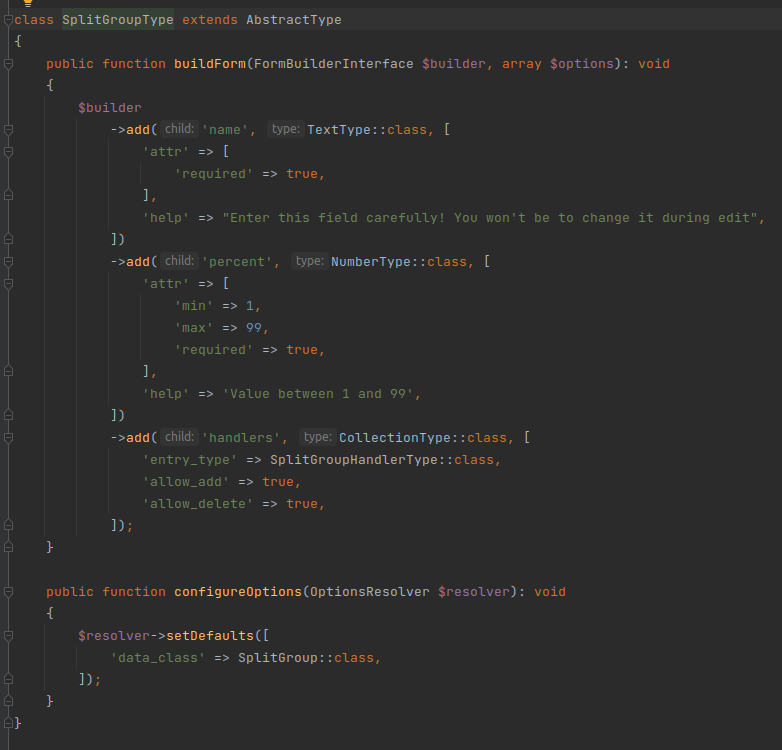
Task: Click 'child:' inlay hint before 'name'
Action: [x=180, y=129]
